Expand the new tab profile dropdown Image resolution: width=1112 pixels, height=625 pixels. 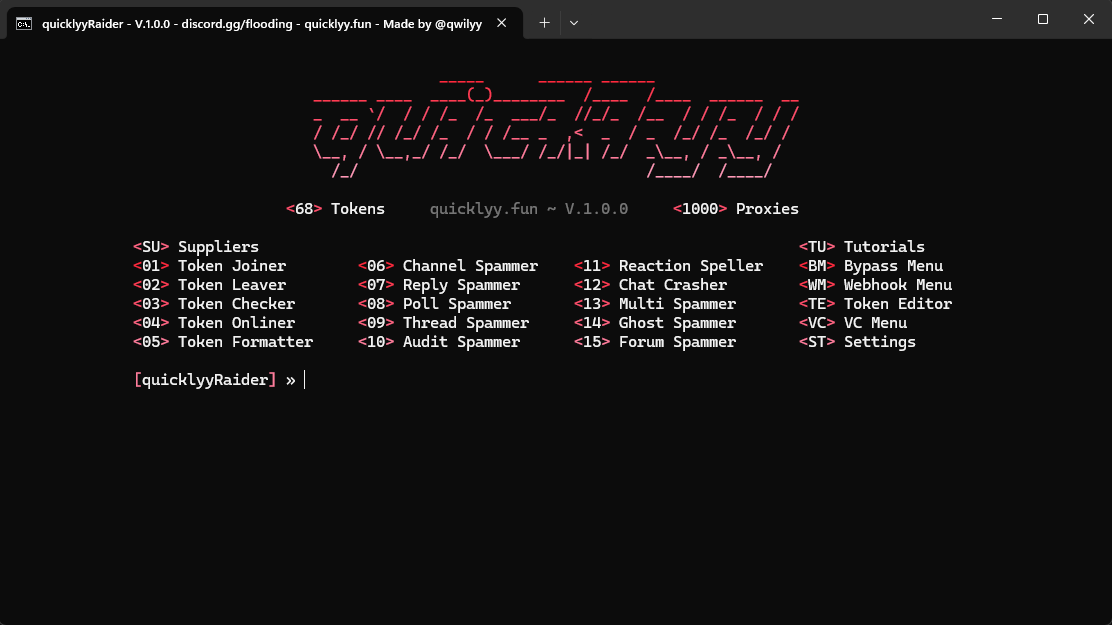coord(574,23)
